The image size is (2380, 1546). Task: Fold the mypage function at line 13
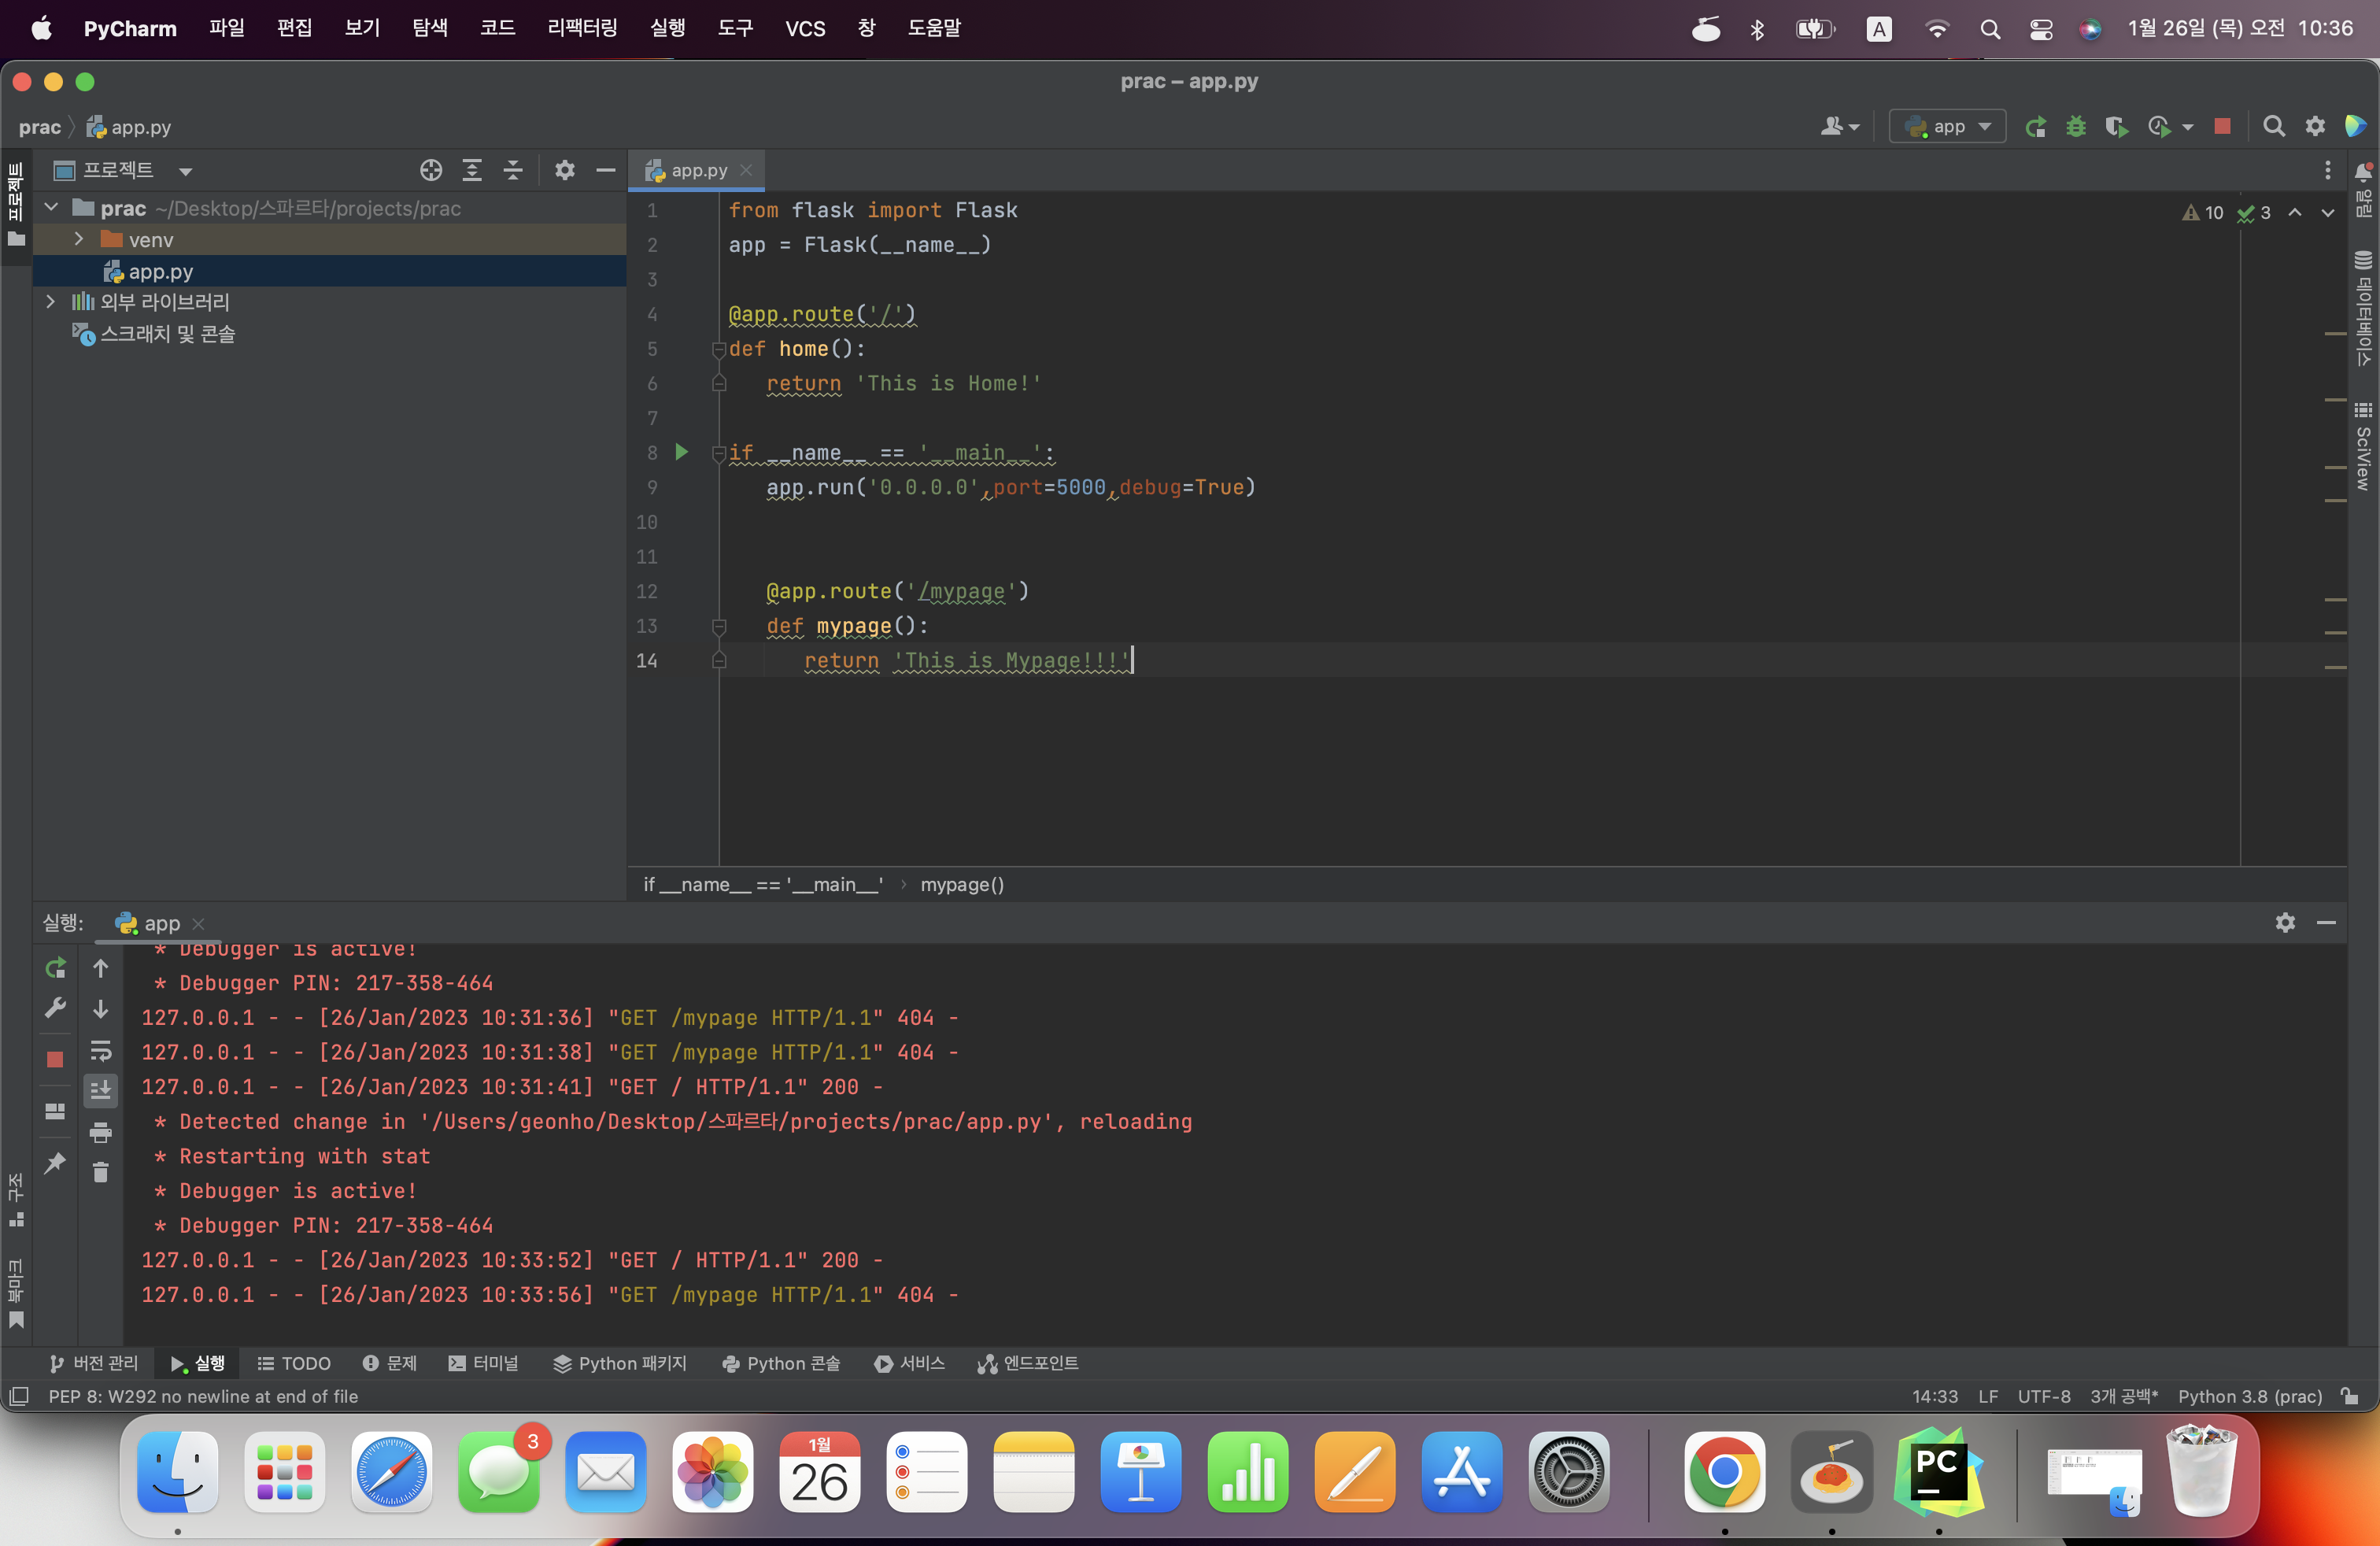pyautogui.click(x=718, y=626)
